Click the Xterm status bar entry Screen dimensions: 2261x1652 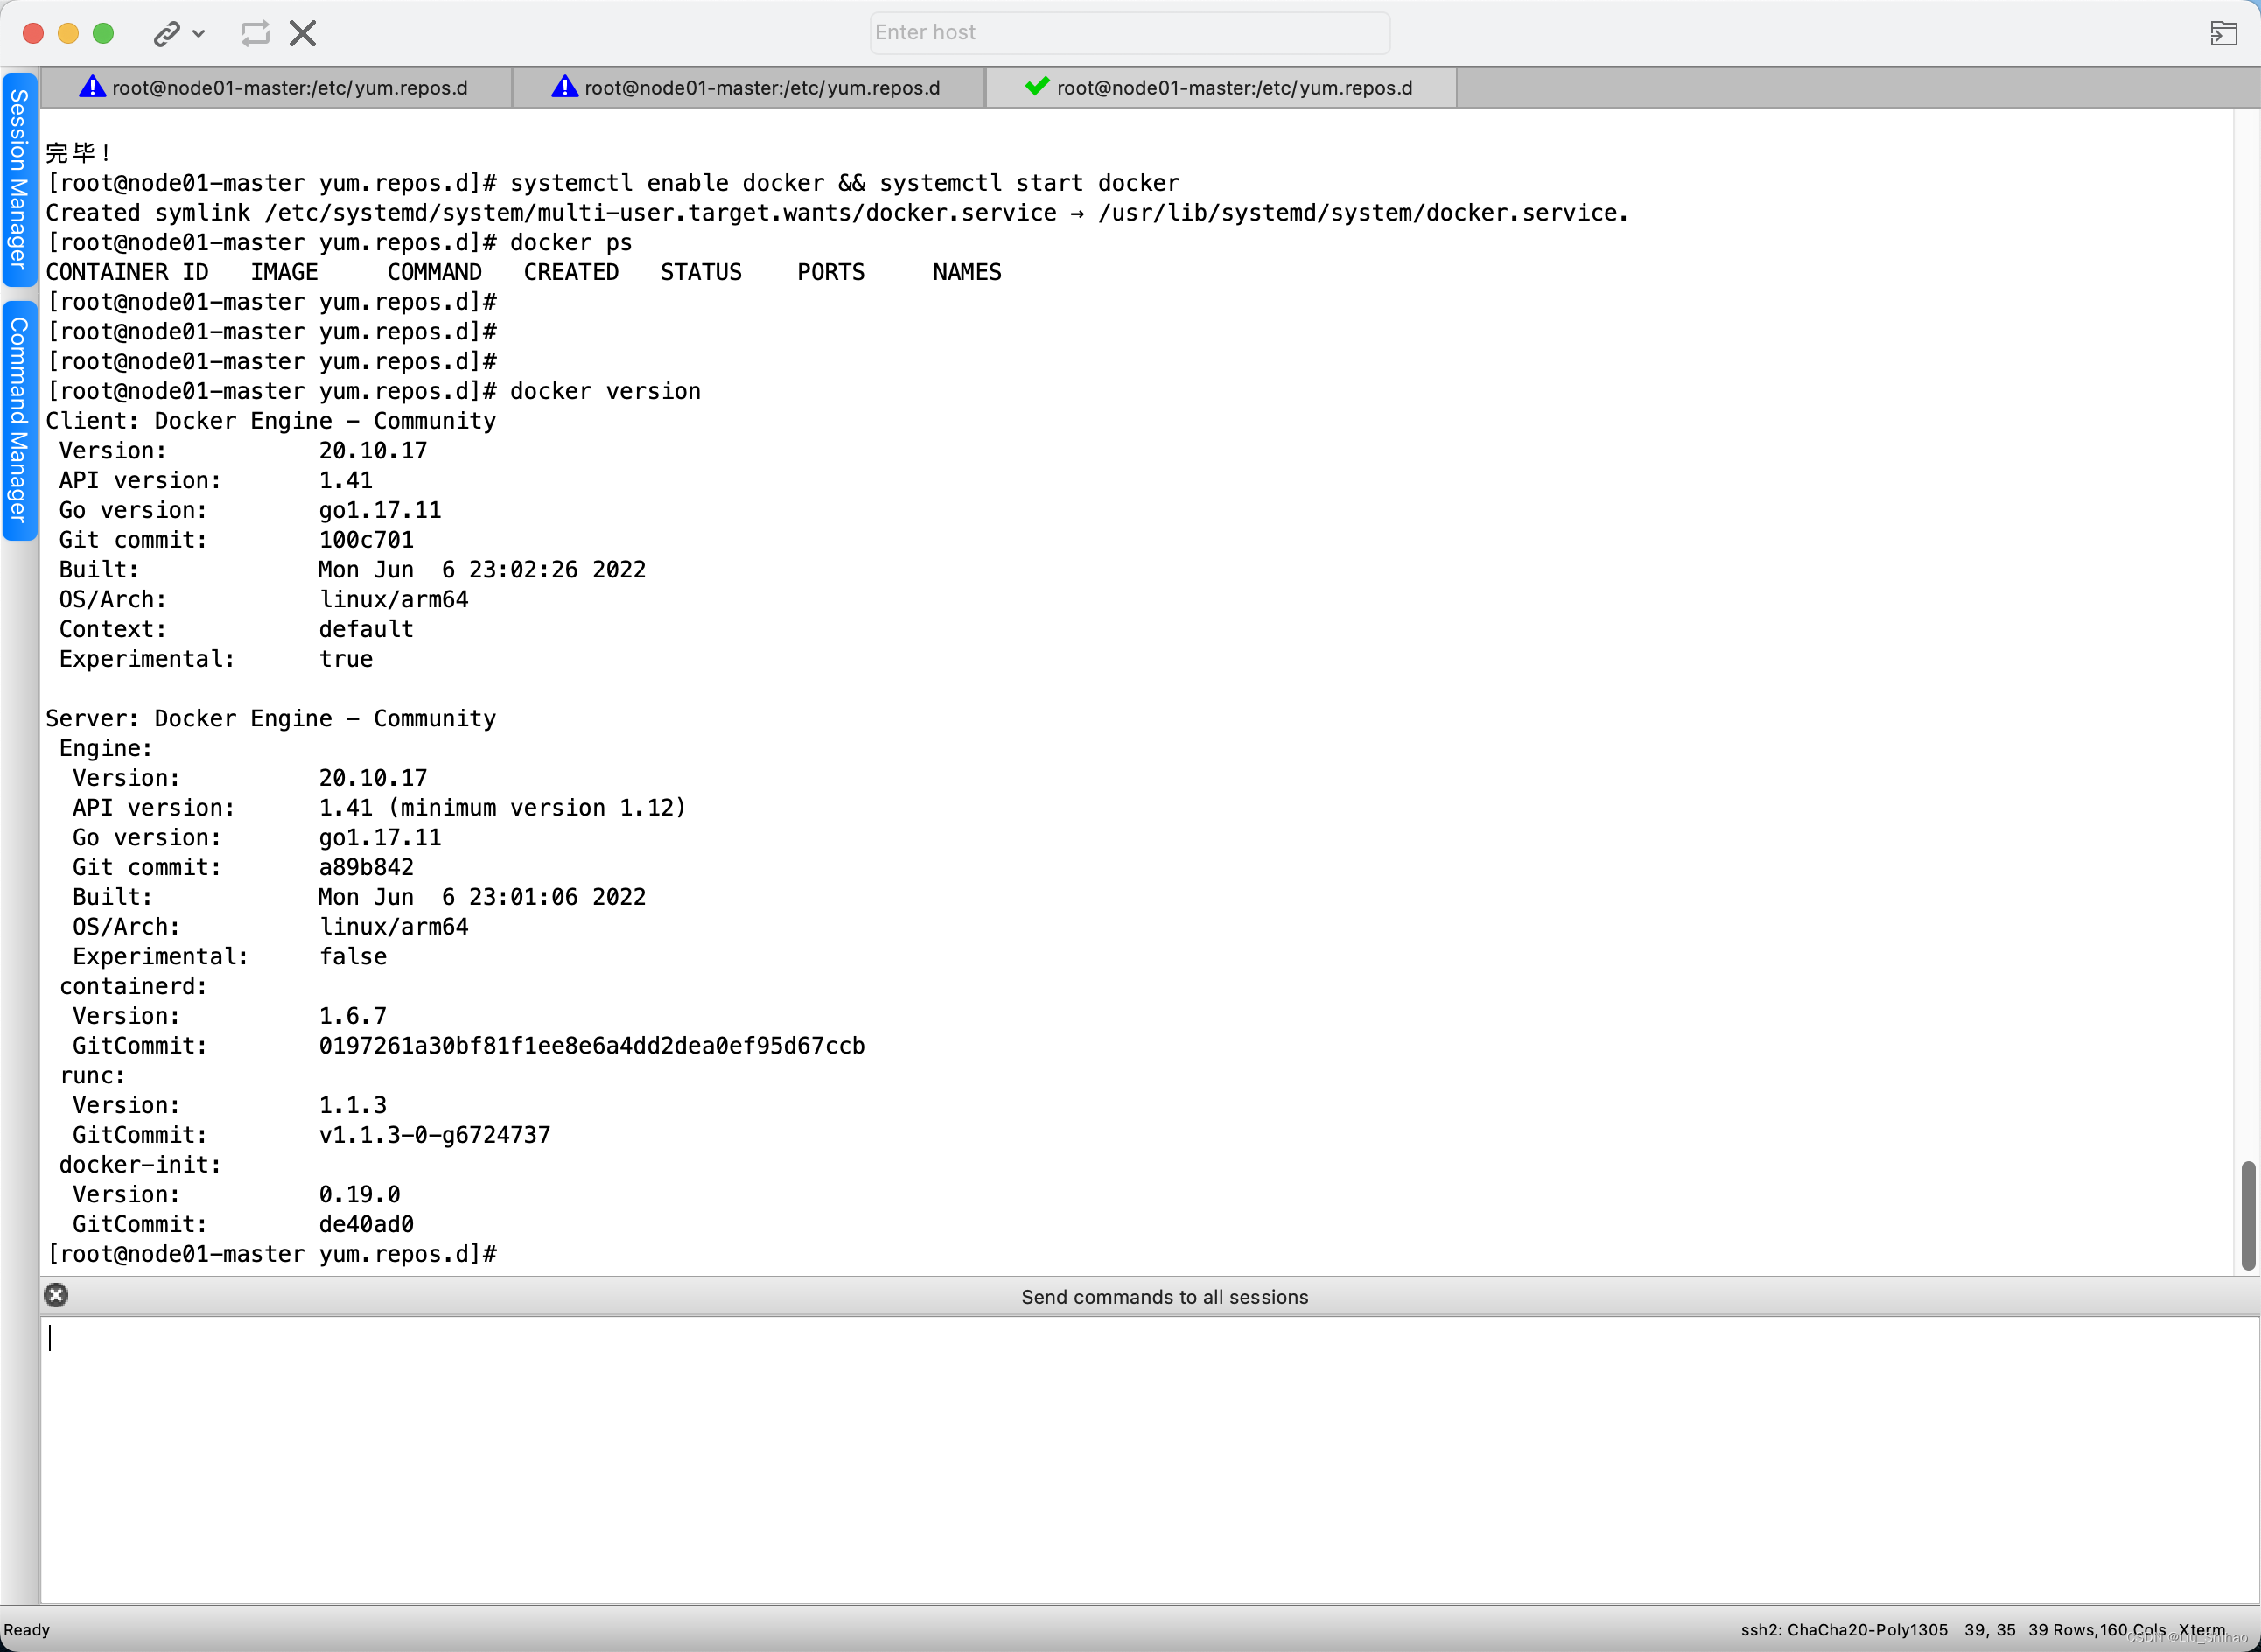click(2202, 1630)
